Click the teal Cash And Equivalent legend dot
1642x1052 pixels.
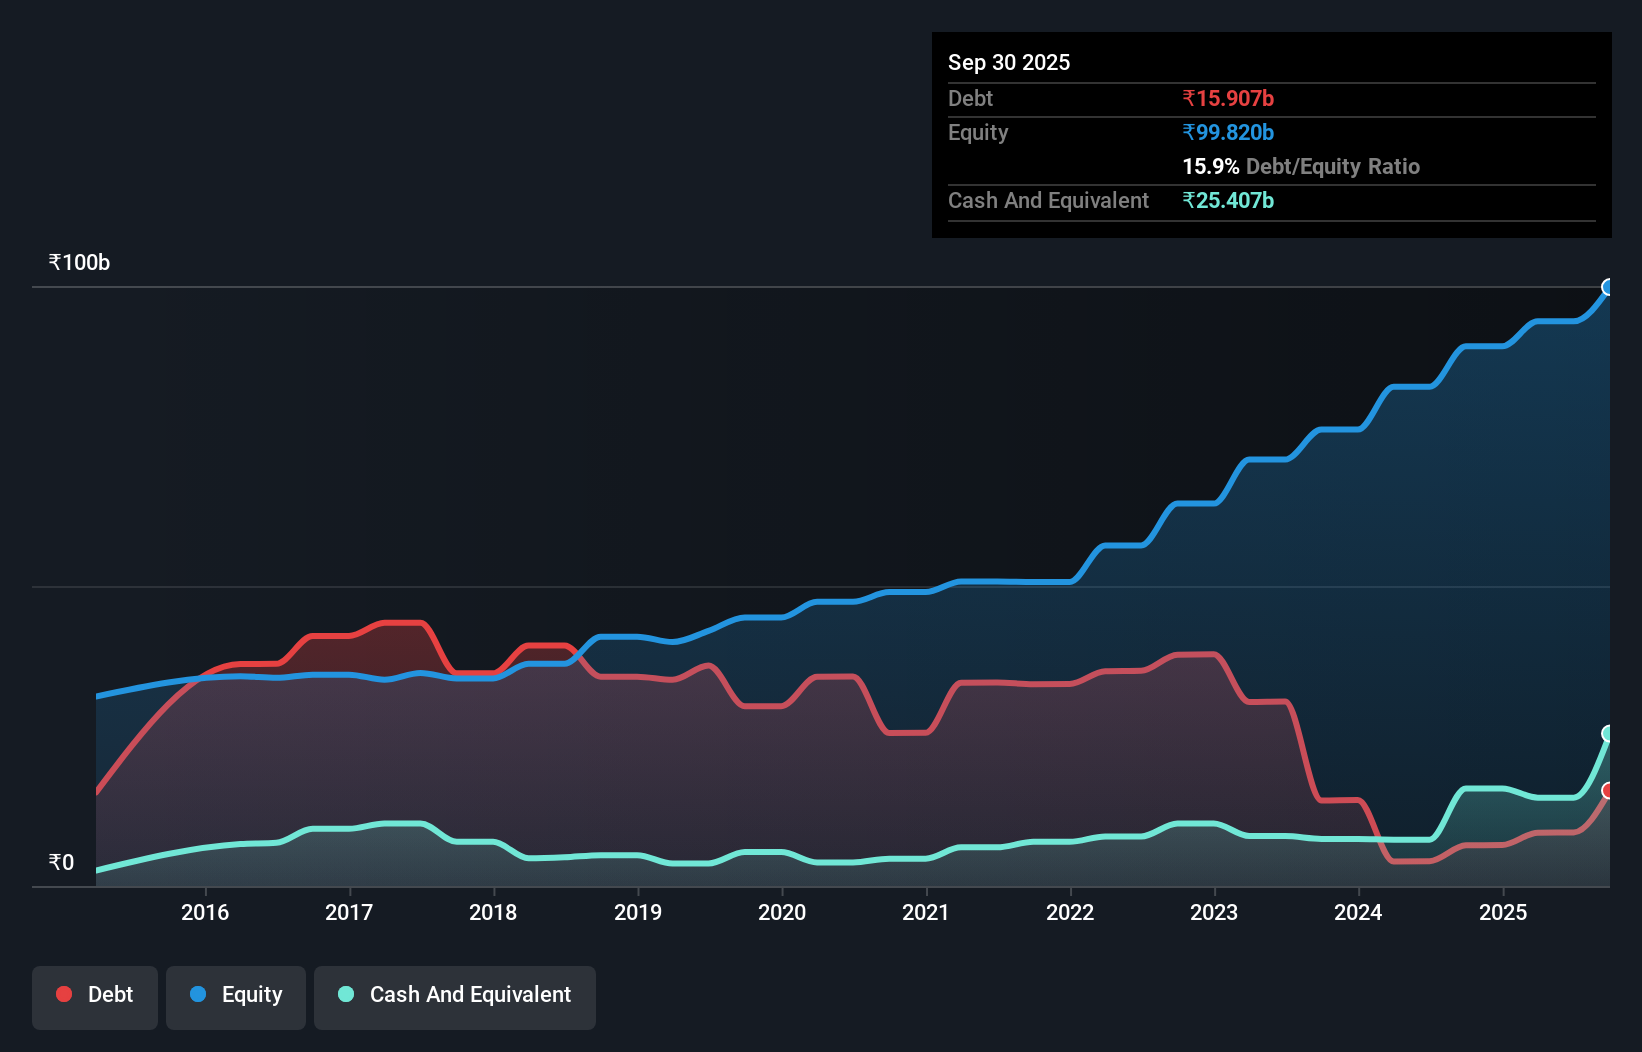(x=345, y=994)
